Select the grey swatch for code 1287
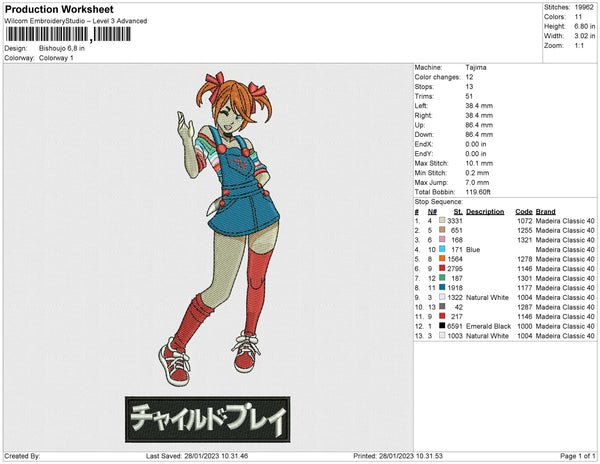Screen dimensions: 600x464 (442, 307)
